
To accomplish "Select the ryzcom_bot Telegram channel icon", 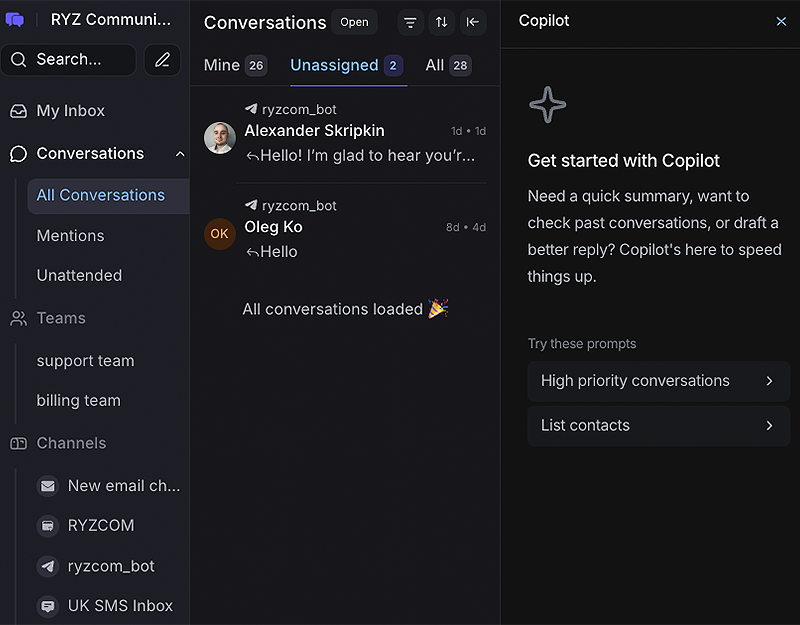I will (48, 566).
